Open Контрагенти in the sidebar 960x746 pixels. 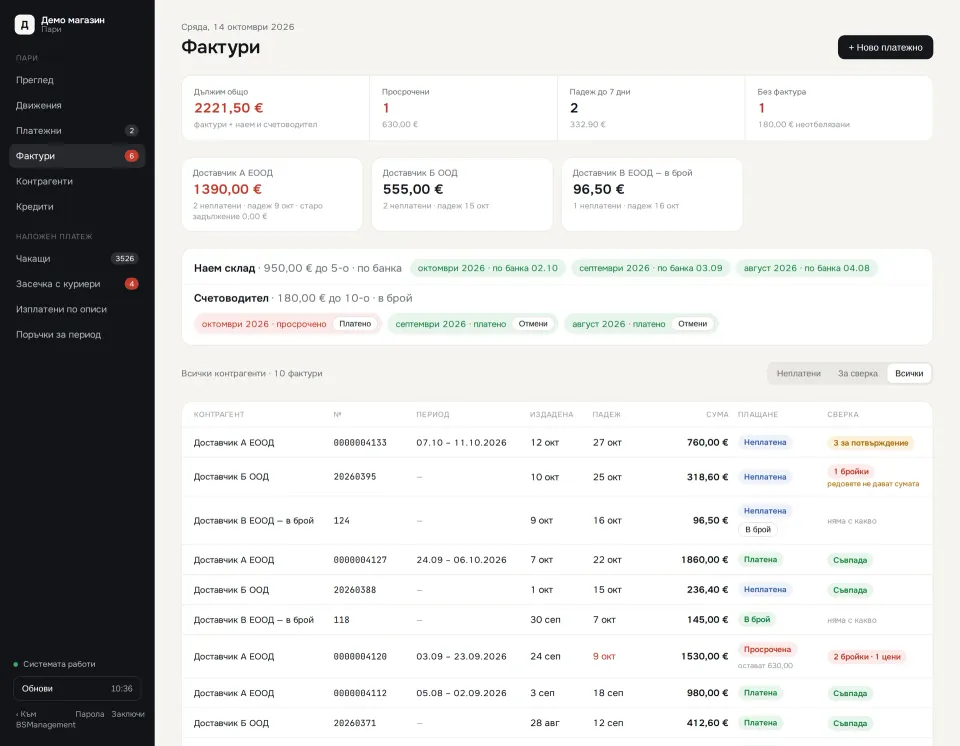click(77, 181)
